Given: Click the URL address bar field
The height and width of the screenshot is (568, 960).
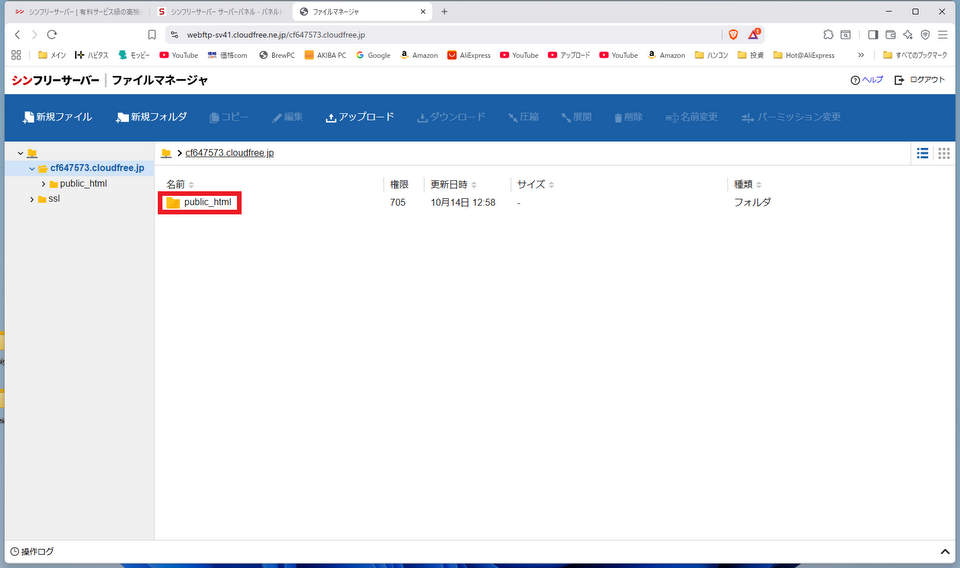Looking at the screenshot, I should click(x=440, y=34).
